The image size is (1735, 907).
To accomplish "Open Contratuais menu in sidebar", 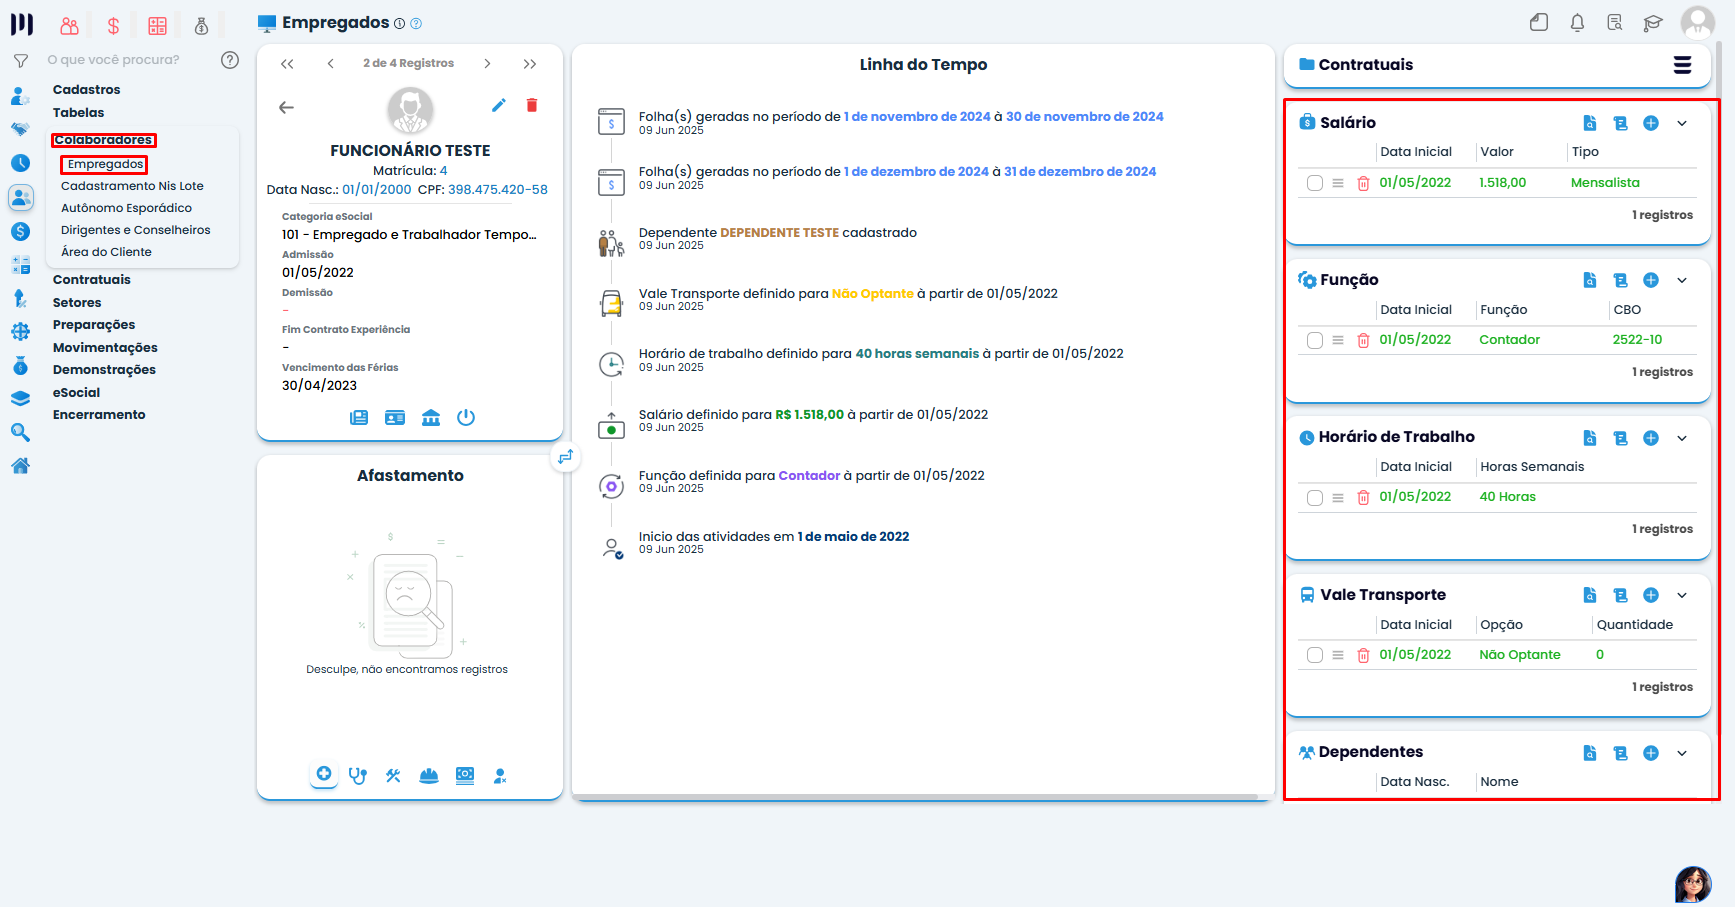I will pyautogui.click(x=92, y=280).
